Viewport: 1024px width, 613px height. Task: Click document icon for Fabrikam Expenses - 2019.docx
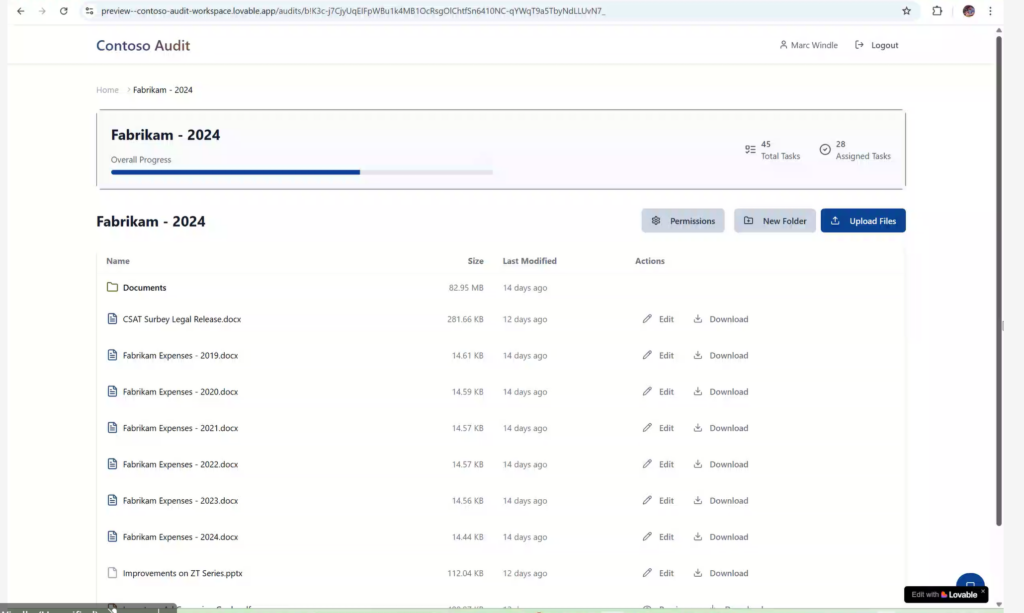(112, 355)
